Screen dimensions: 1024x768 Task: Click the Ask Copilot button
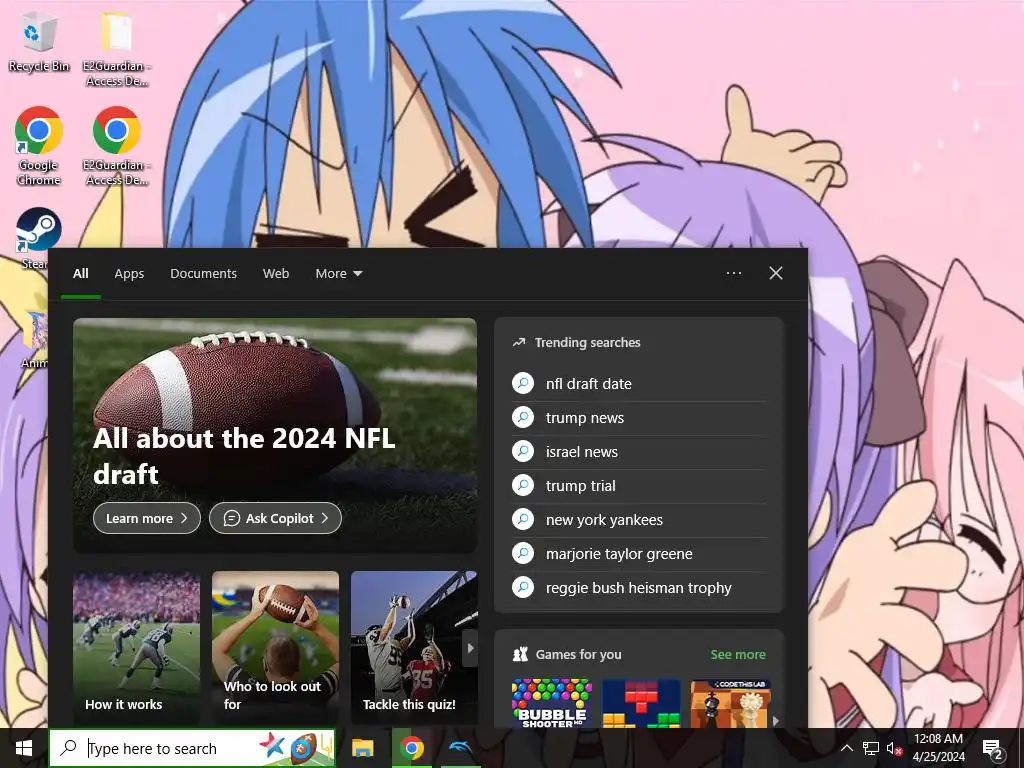pyautogui.click(x=275, y=518)
